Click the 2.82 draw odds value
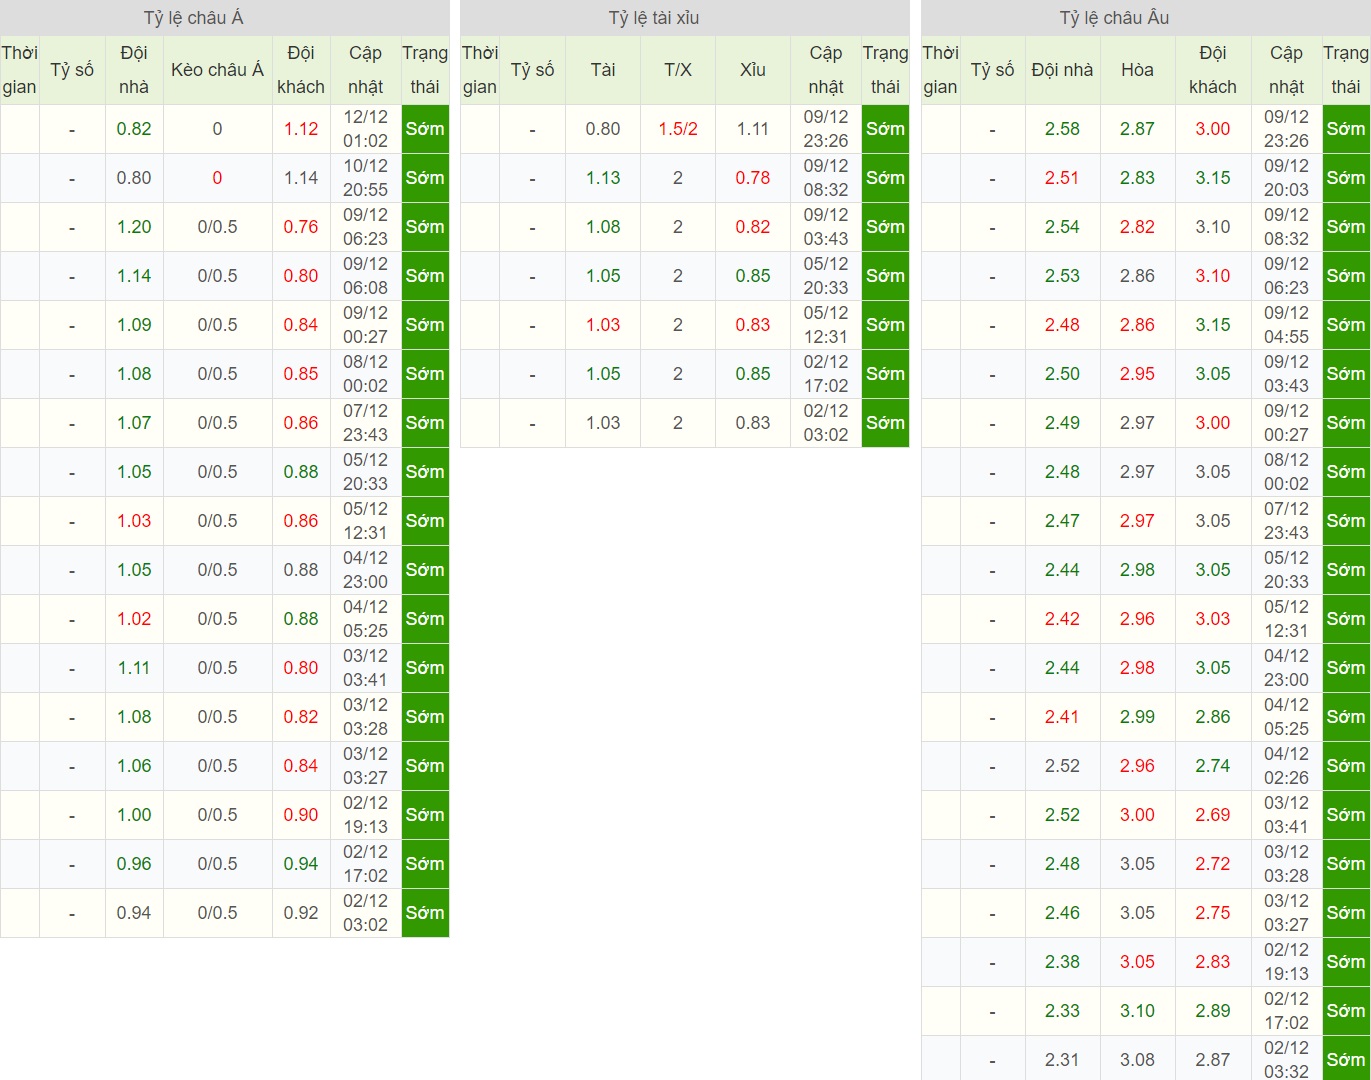Viewport: 1371px width, 1080px height. (x=1137, y=227)
